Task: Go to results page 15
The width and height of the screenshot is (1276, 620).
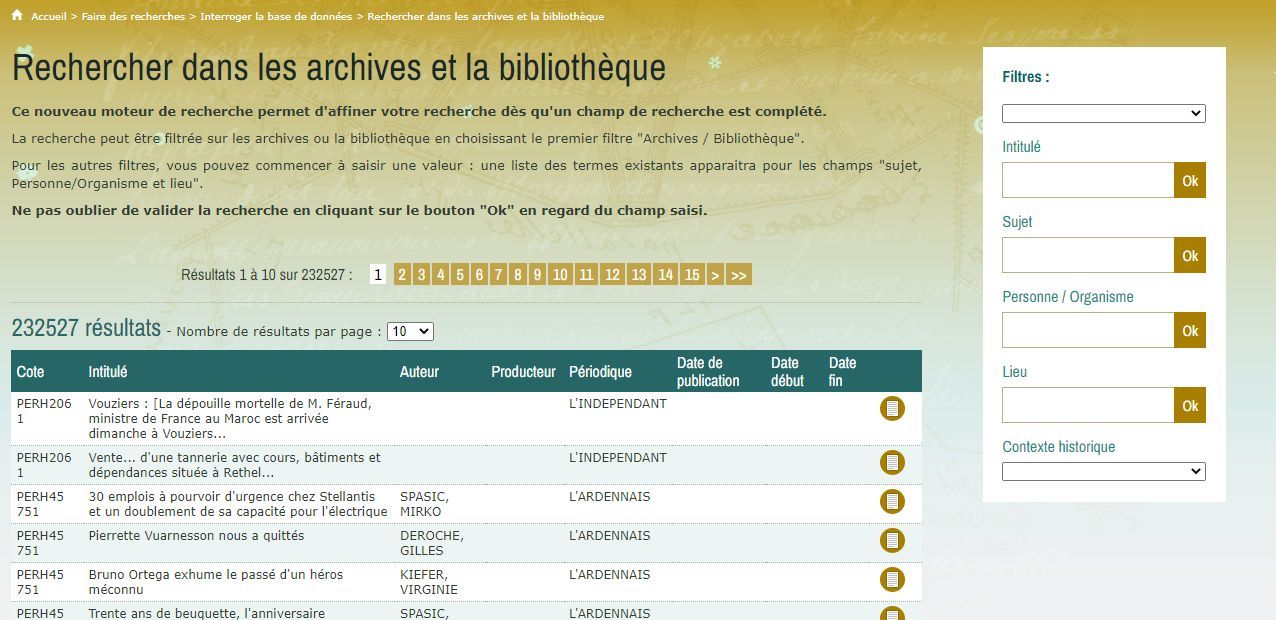Action: (692, 275)
